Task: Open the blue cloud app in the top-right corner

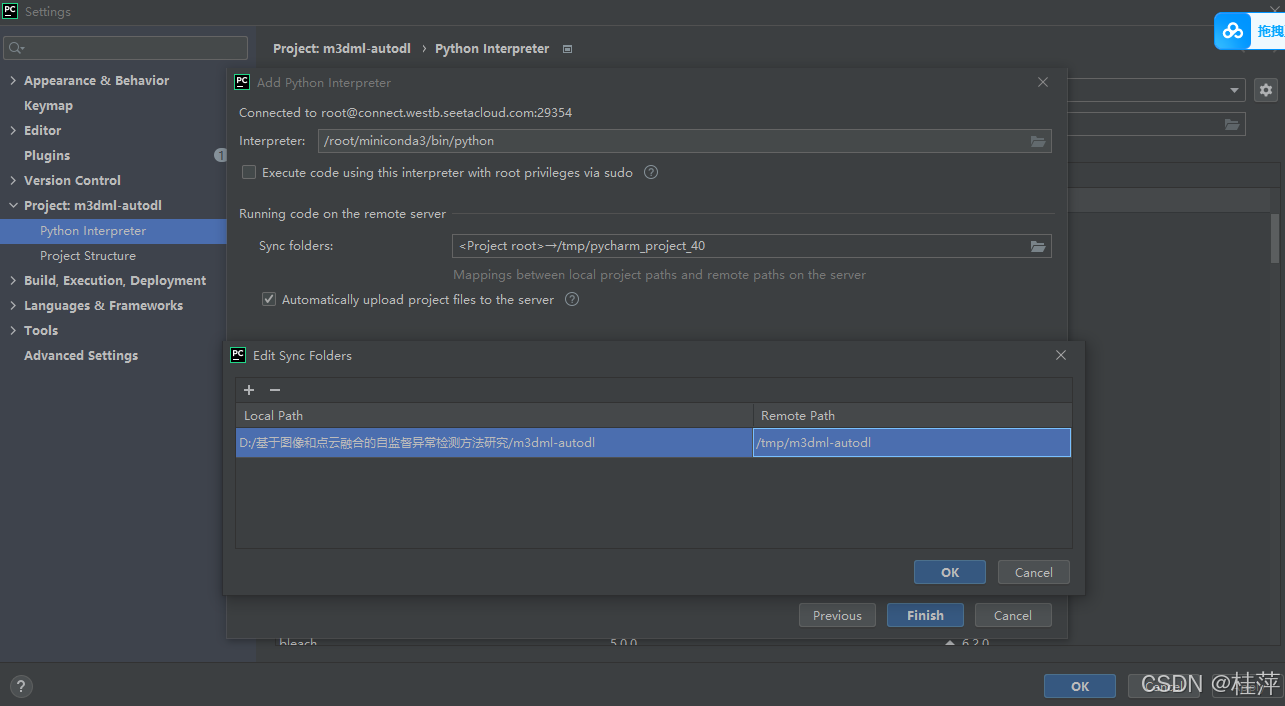Action: click(1231, 31)
